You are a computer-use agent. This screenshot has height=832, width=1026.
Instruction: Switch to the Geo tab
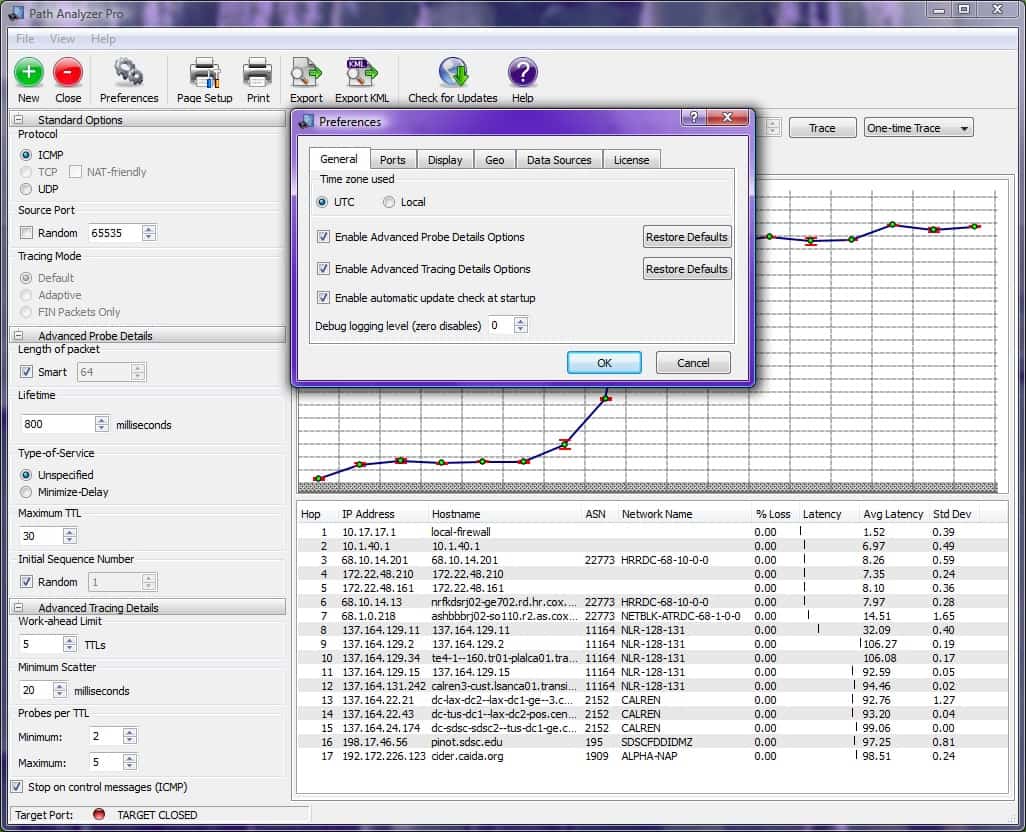495,160
